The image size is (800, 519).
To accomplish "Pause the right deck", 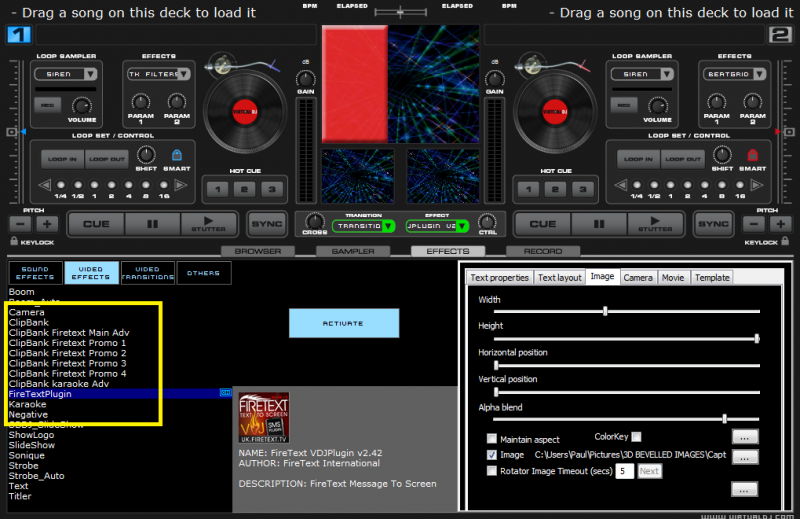I will (599, 224).
